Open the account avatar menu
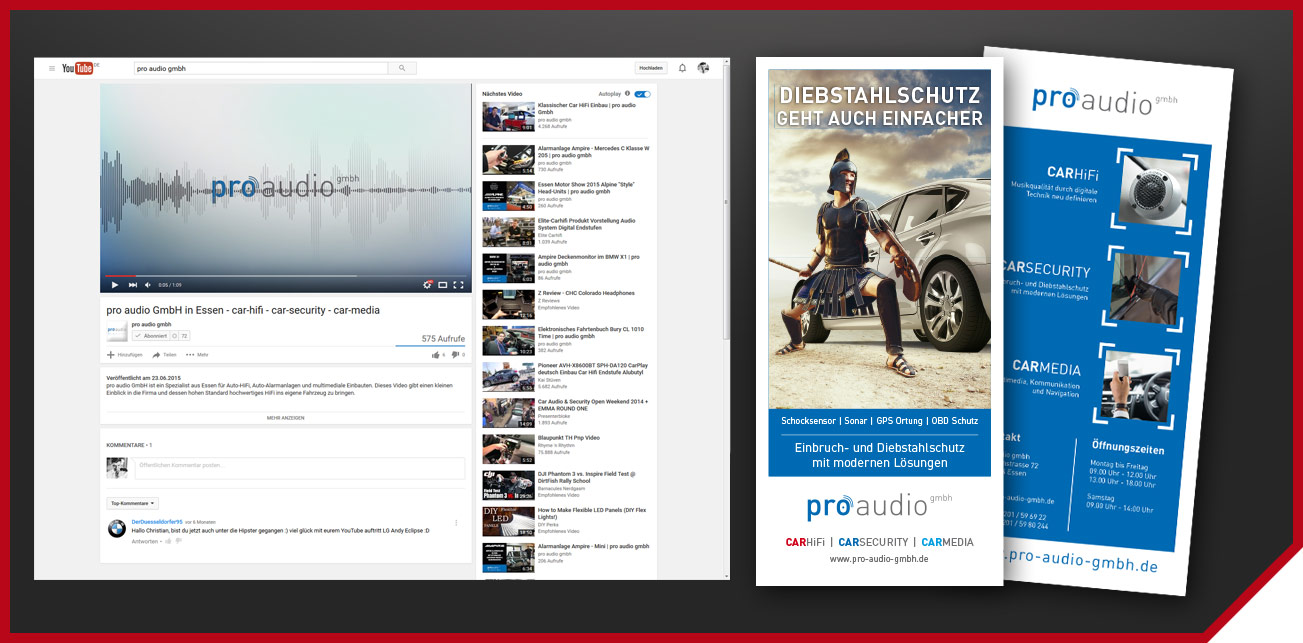The width and height of the screenshot is (1303, 643). (x=703, y=68)
